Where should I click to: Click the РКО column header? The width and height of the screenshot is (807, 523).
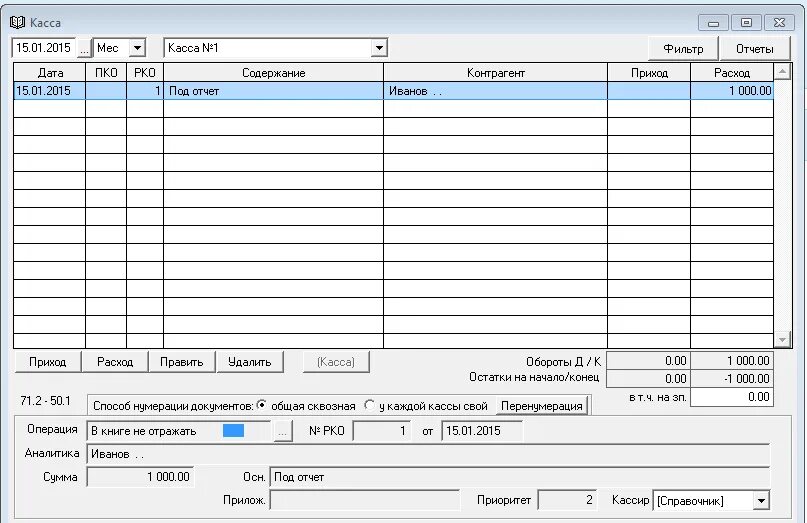[145, 73]
